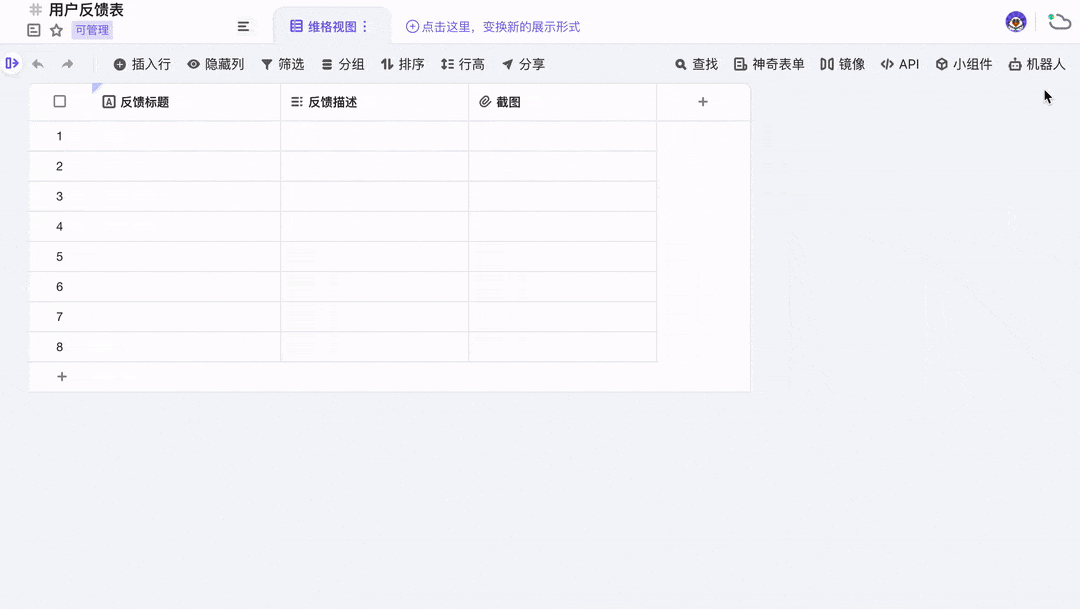Viewport: 1080px width, 609px height.
Task: Open the datasheet description icon
Action: pos(34,30)
